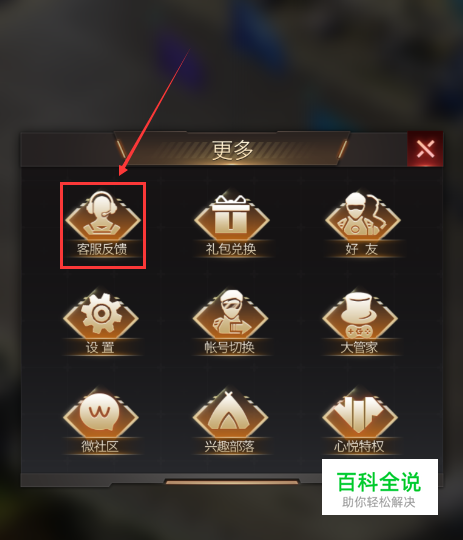Open the tent interest tribe icon
Viewport: 463px width, 540px height.
pos(230,413)
